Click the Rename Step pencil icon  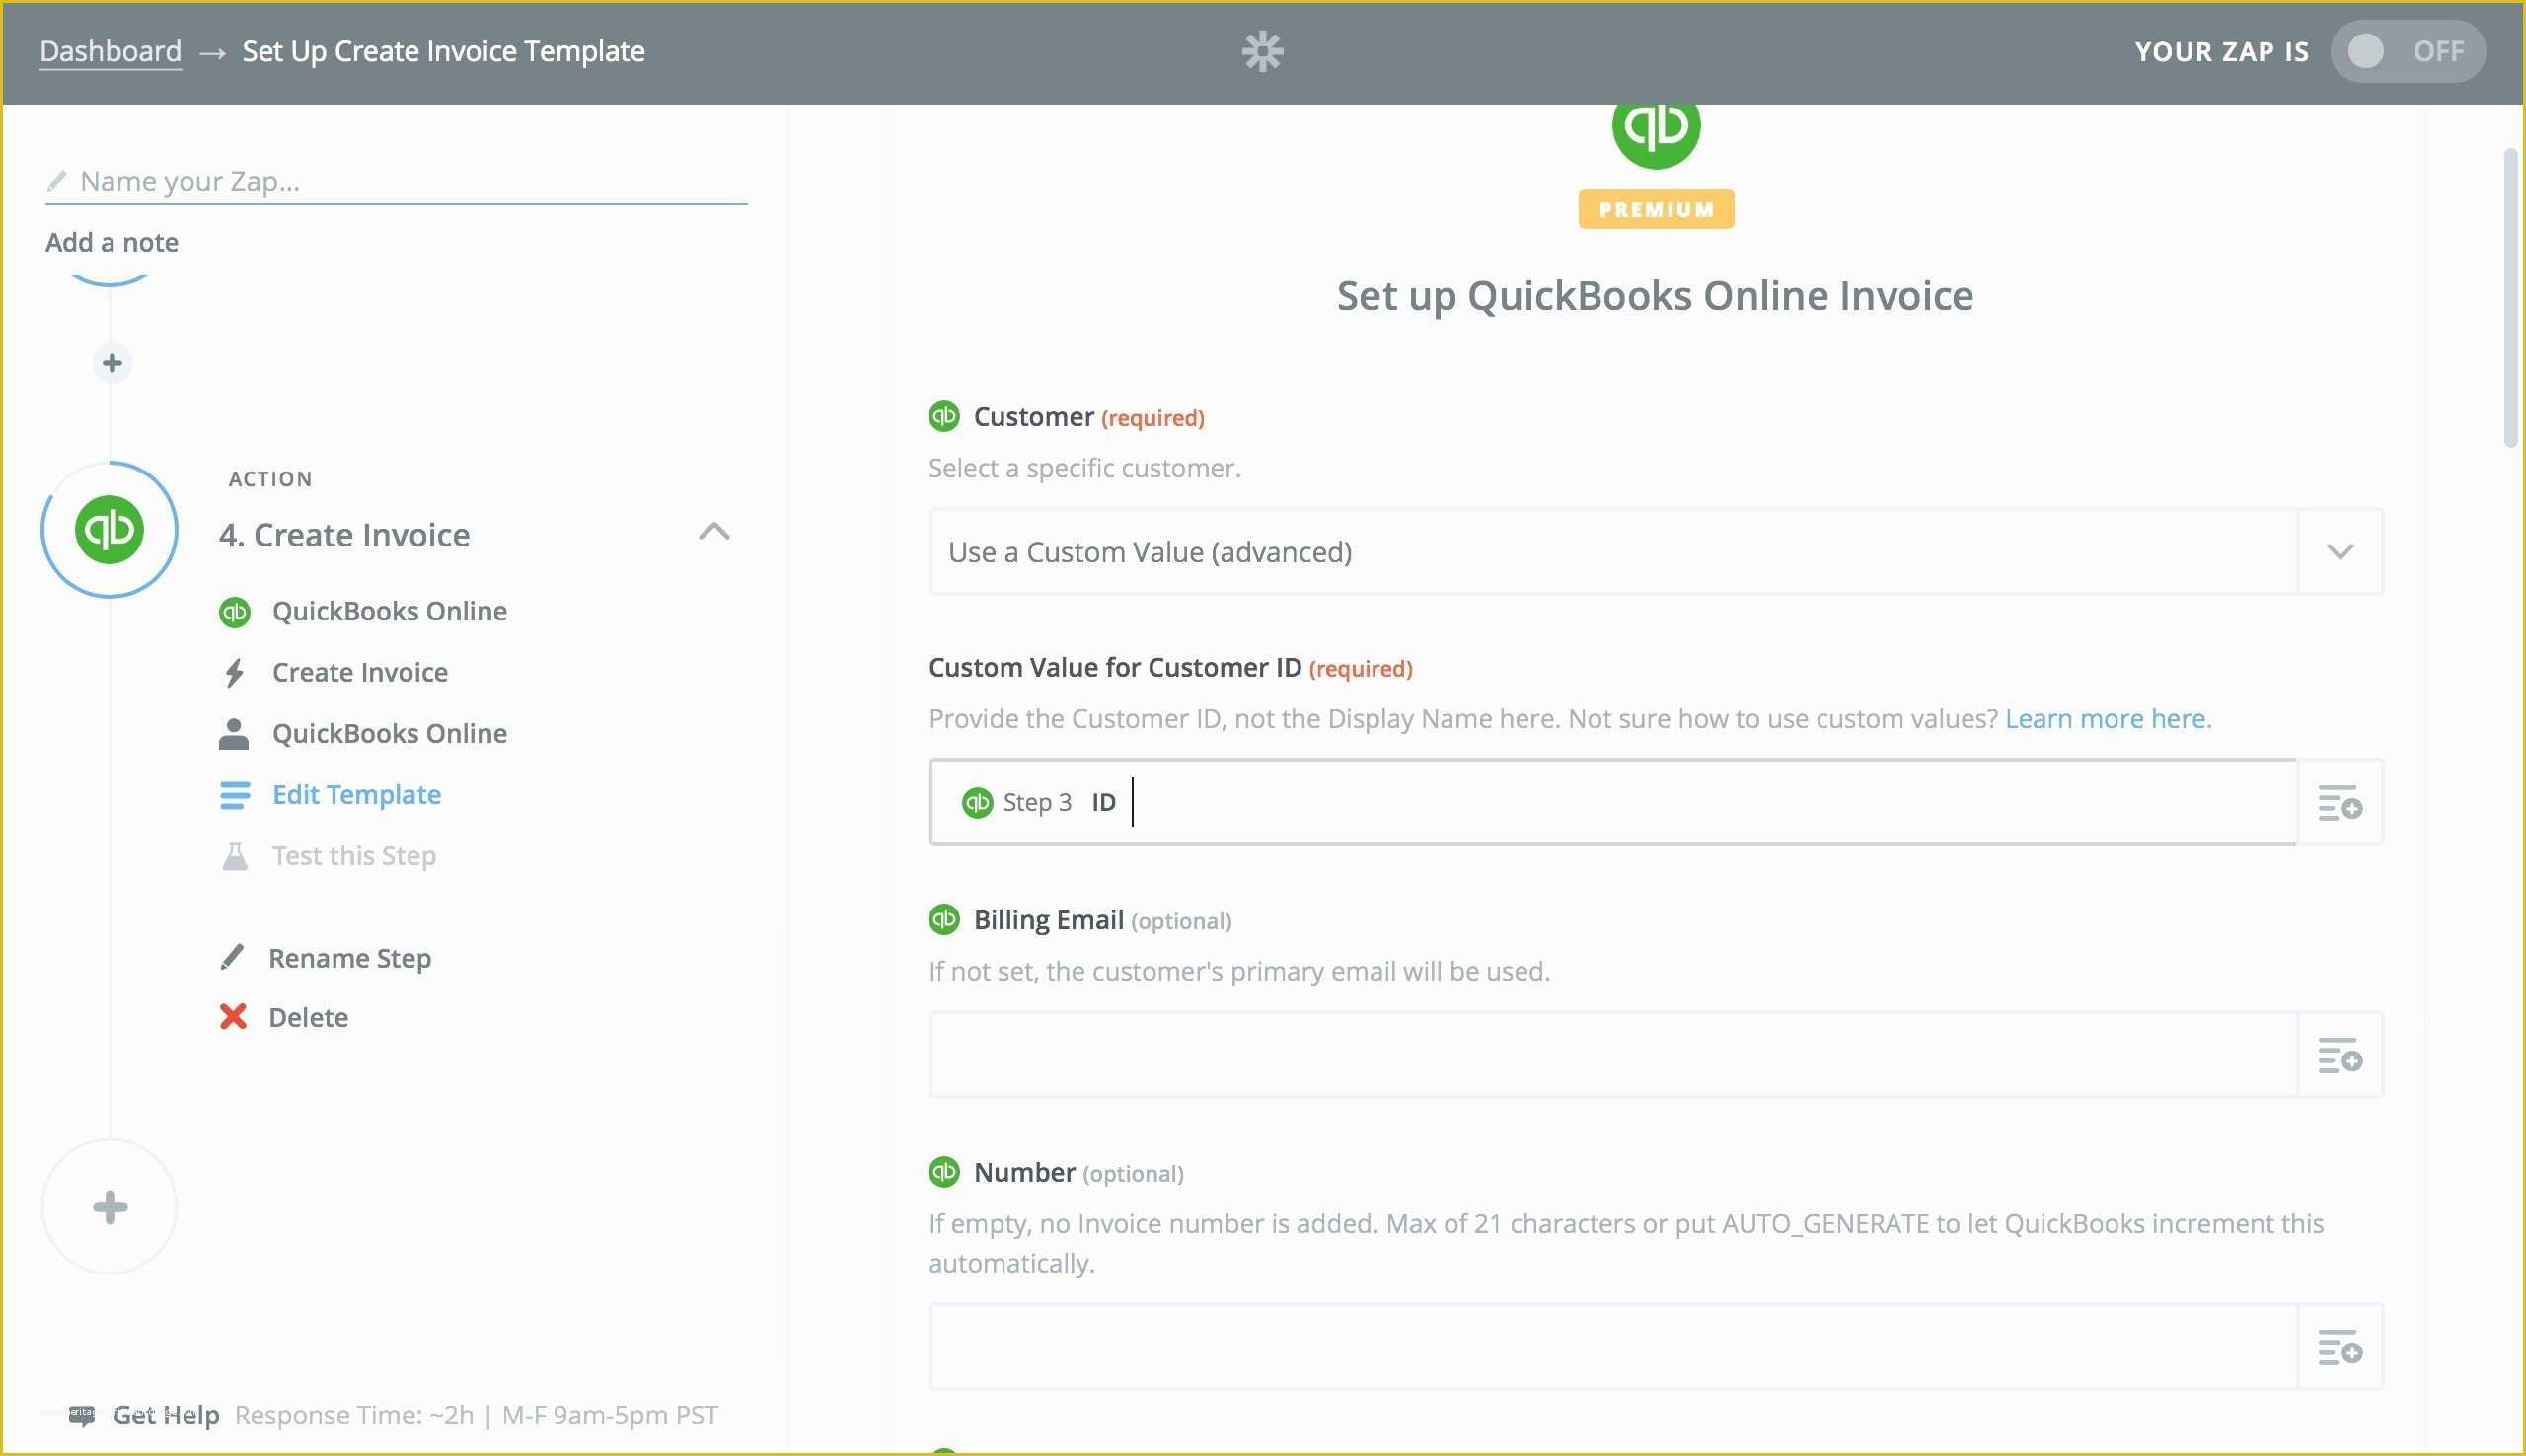tap(233, 958)
